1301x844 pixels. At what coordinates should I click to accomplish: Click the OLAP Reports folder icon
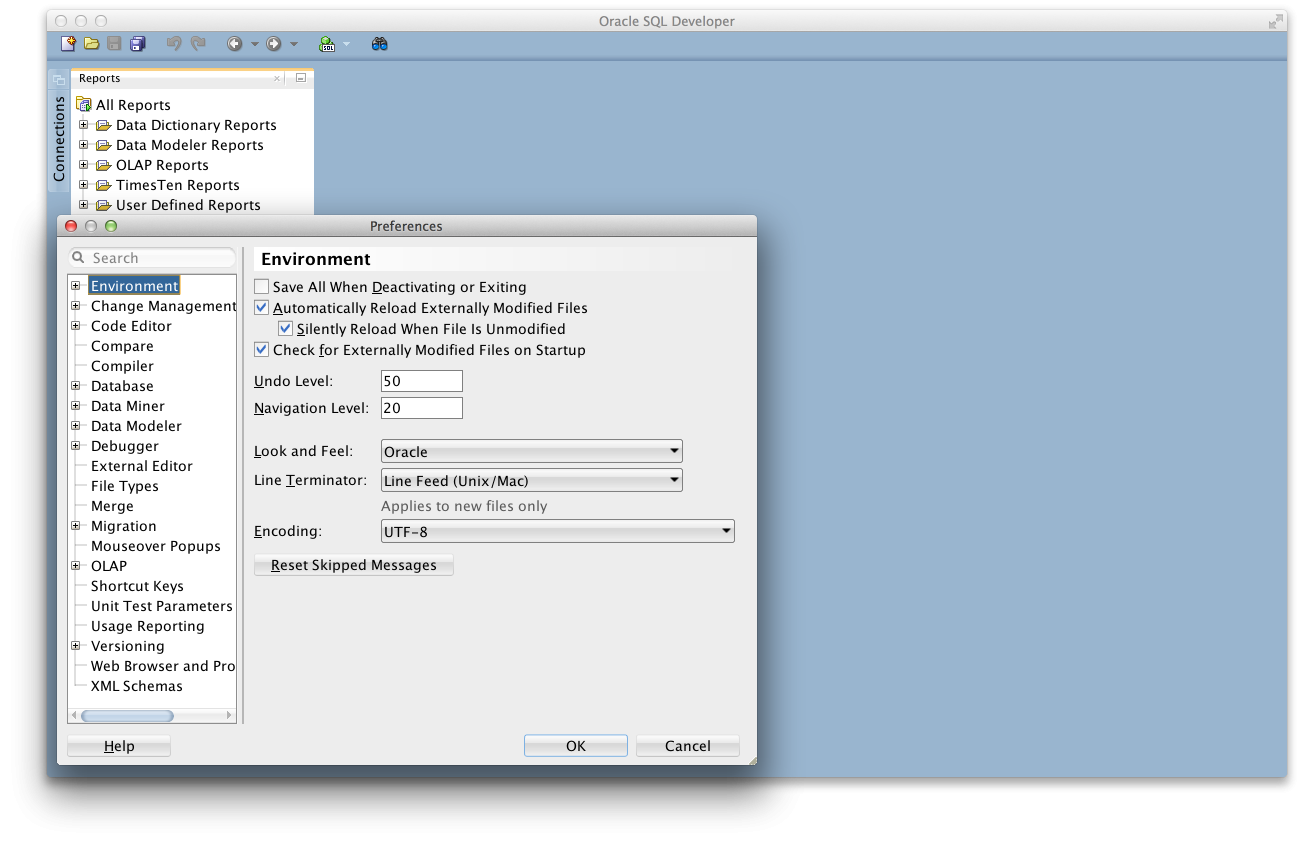(x=103, y=165)
